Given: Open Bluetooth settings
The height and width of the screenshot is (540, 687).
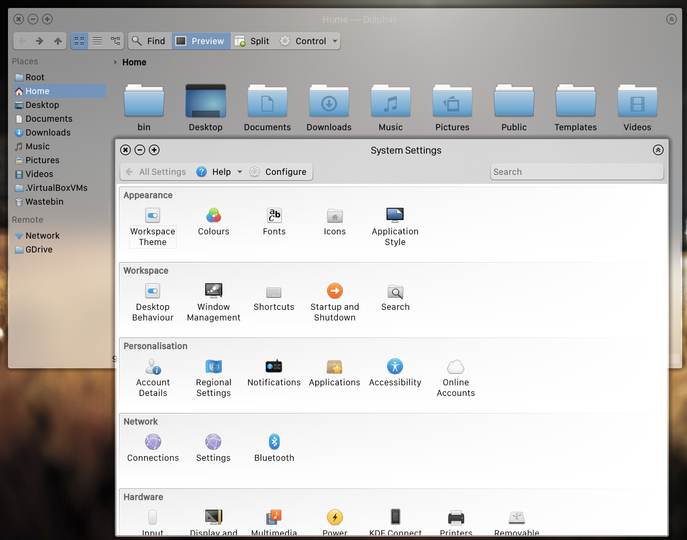Looking at the screenshot, I should pos(274,448).
